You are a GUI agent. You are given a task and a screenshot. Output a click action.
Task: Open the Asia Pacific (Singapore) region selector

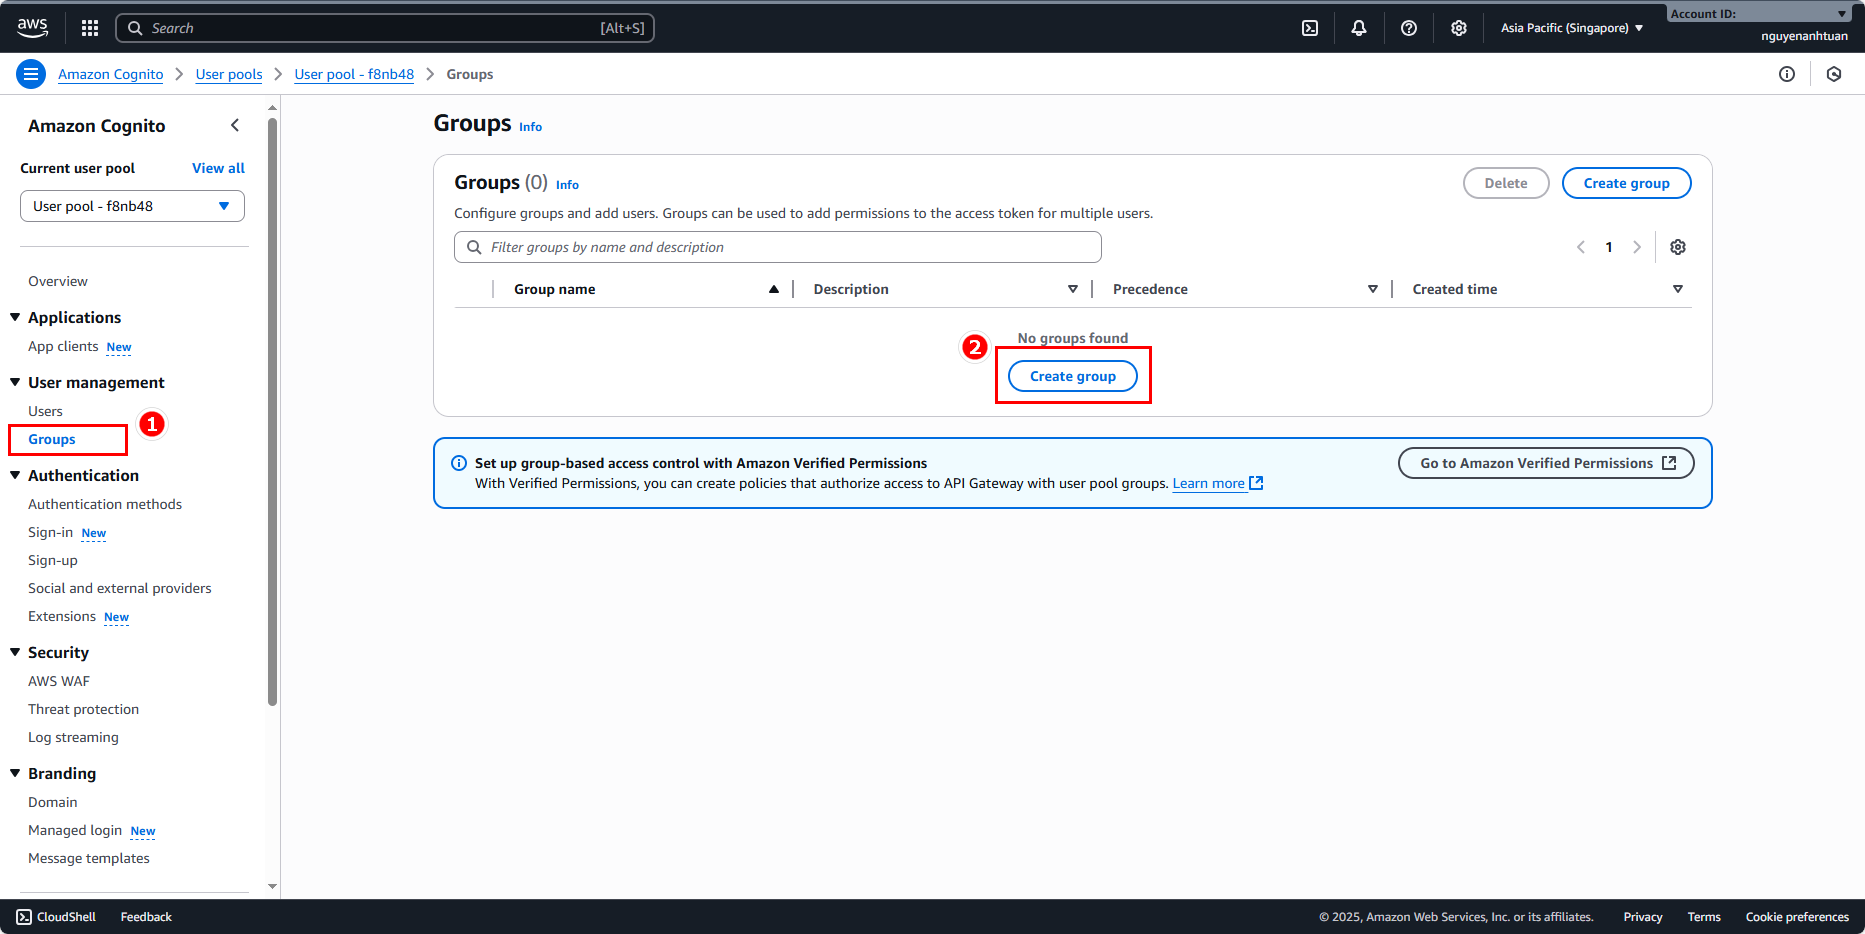point(1571,28)
